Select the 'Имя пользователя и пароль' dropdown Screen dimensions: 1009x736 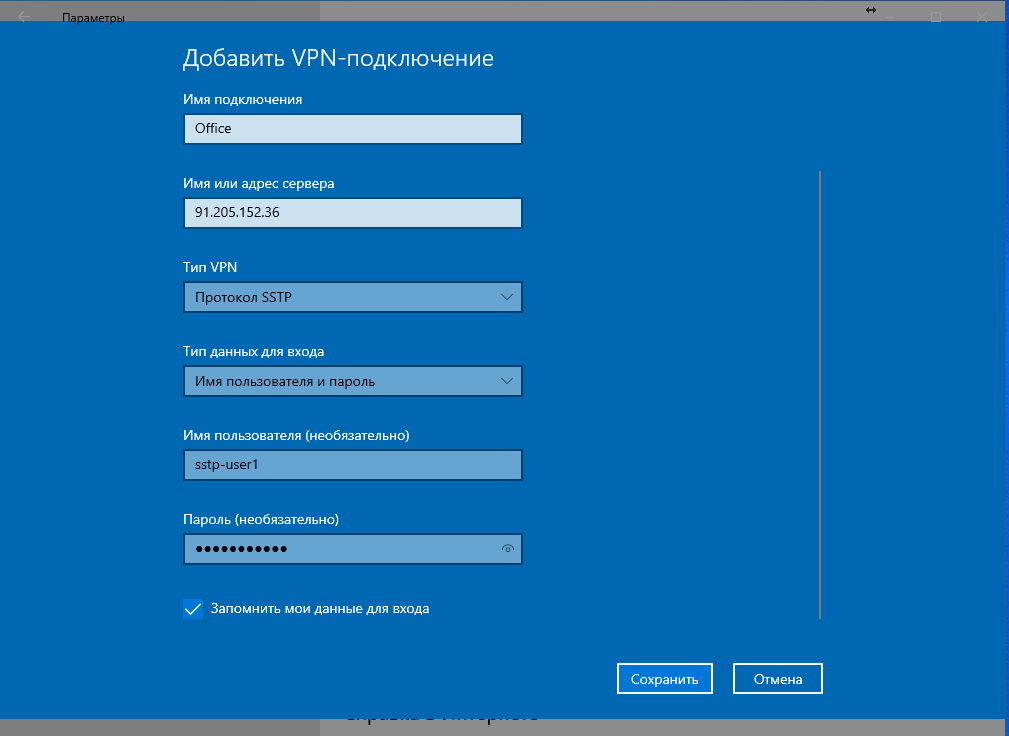click(353, 381)
